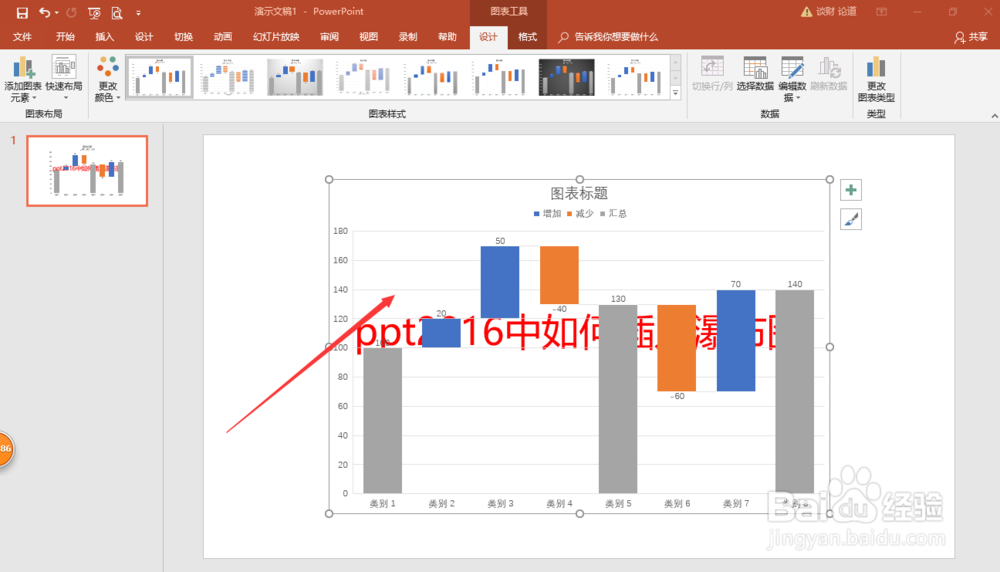Select the gray bar labeled 140
This screenshot has height=572, width=1000.
795,392
